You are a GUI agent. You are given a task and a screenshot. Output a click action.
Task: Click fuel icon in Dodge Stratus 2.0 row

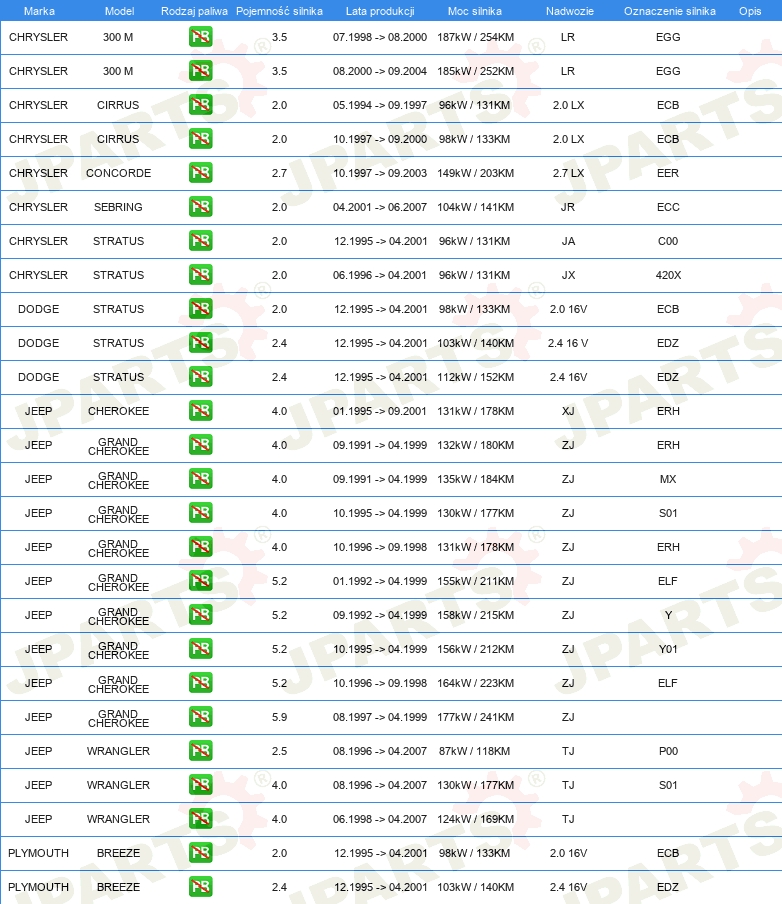tap(201, 309)
